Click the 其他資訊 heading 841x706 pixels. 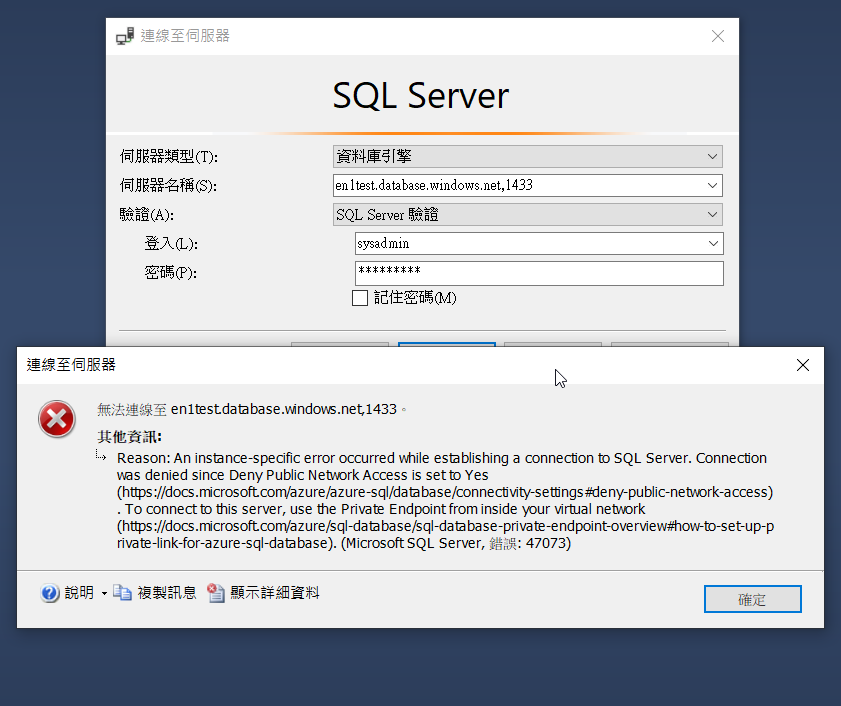[129, 437]
